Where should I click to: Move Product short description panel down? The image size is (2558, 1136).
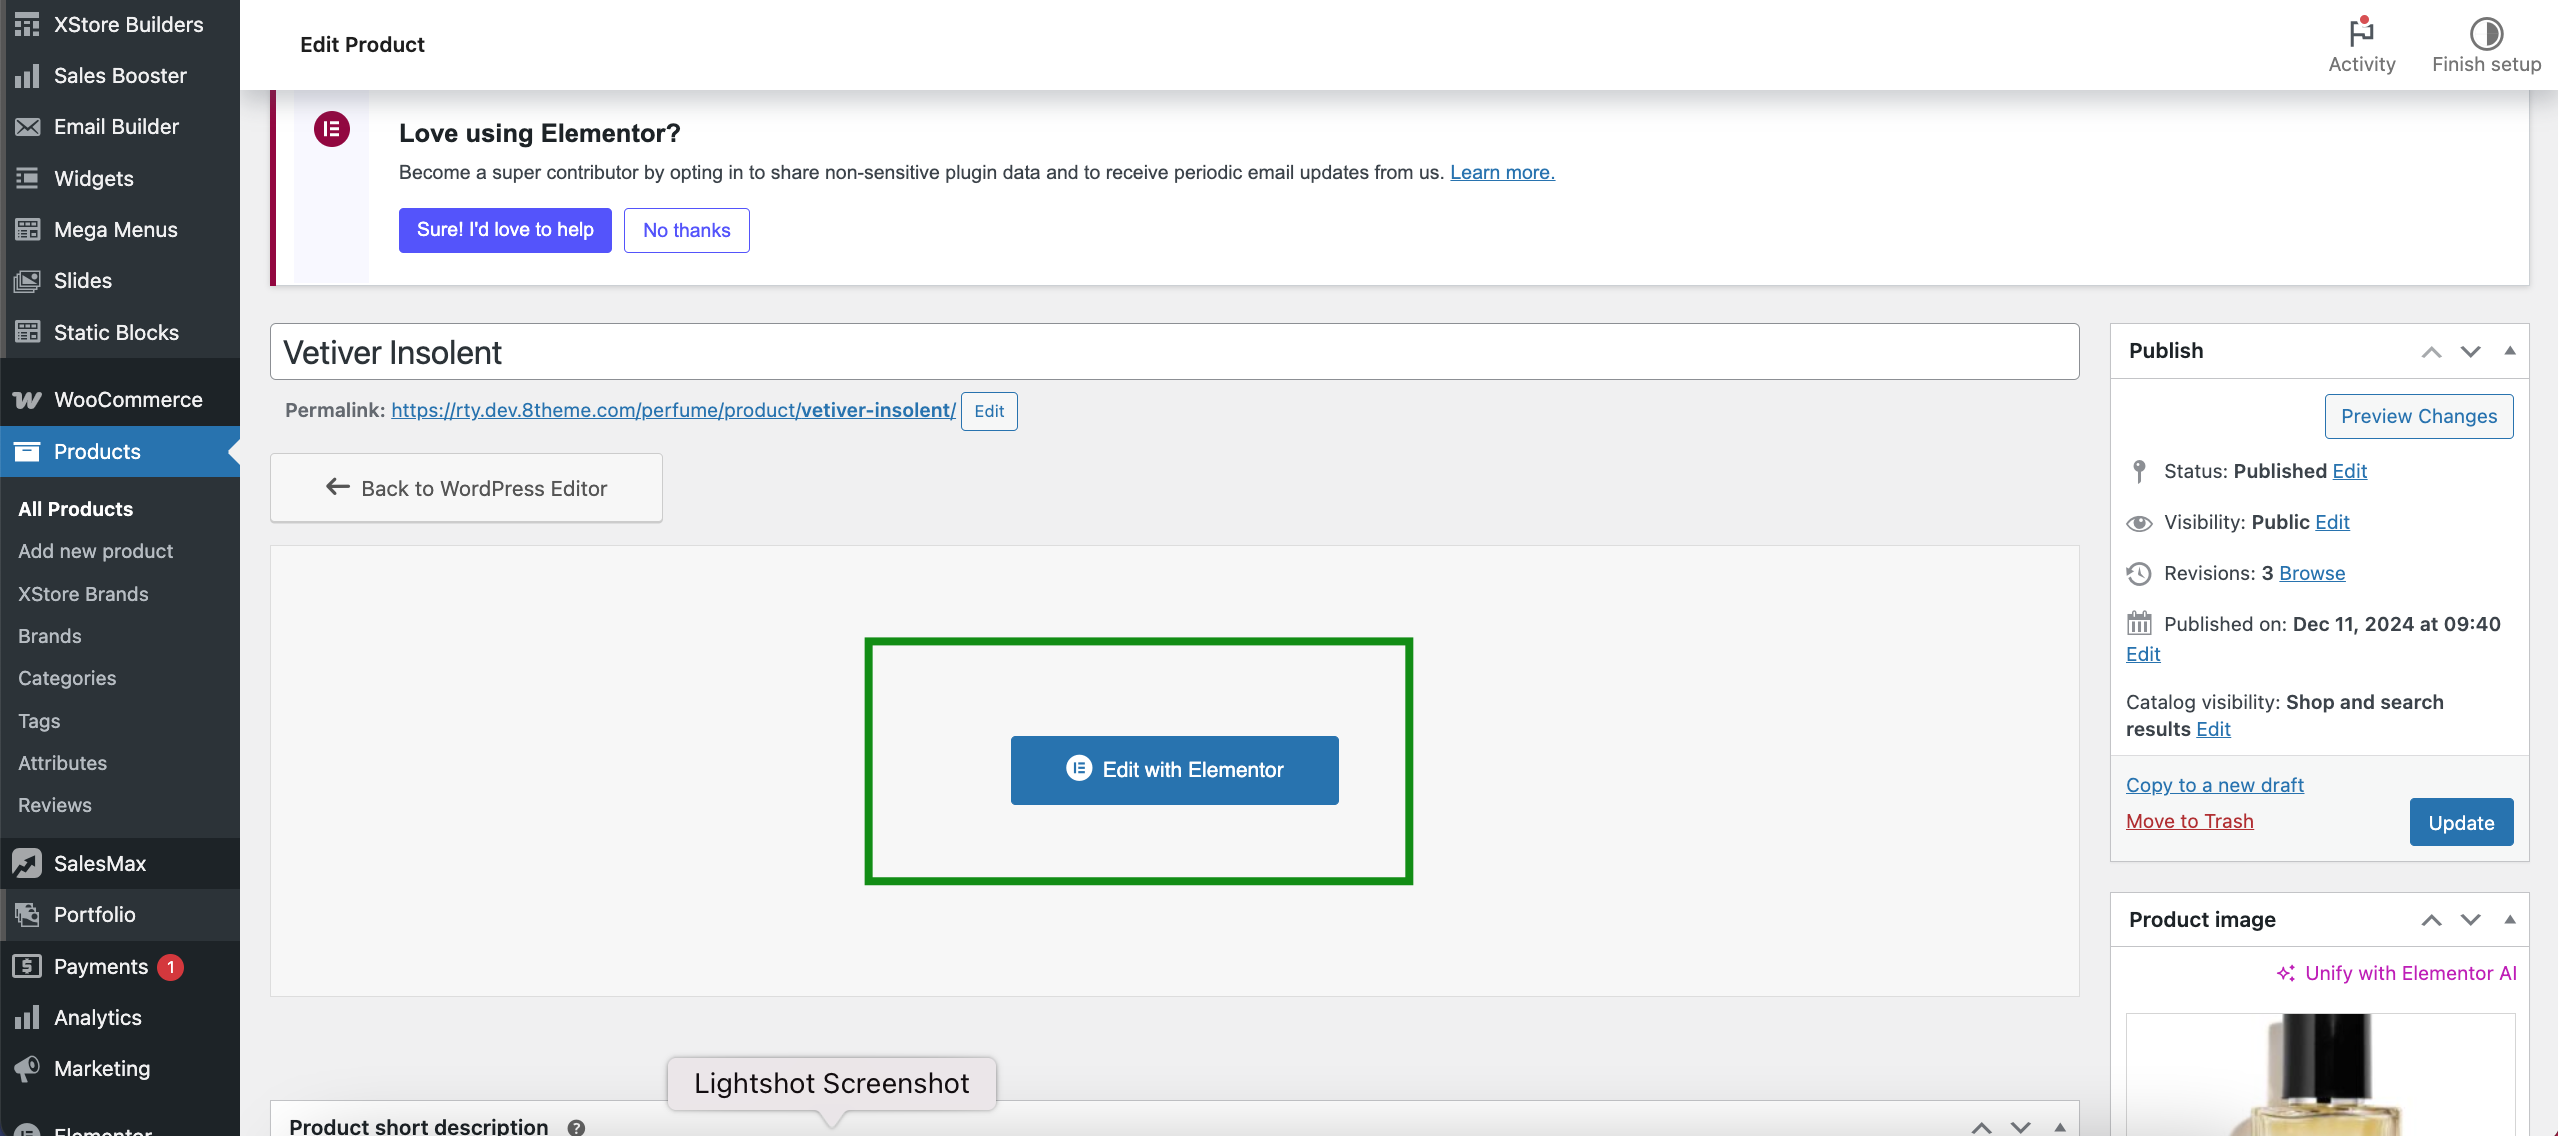[x=2021, y=1128]
